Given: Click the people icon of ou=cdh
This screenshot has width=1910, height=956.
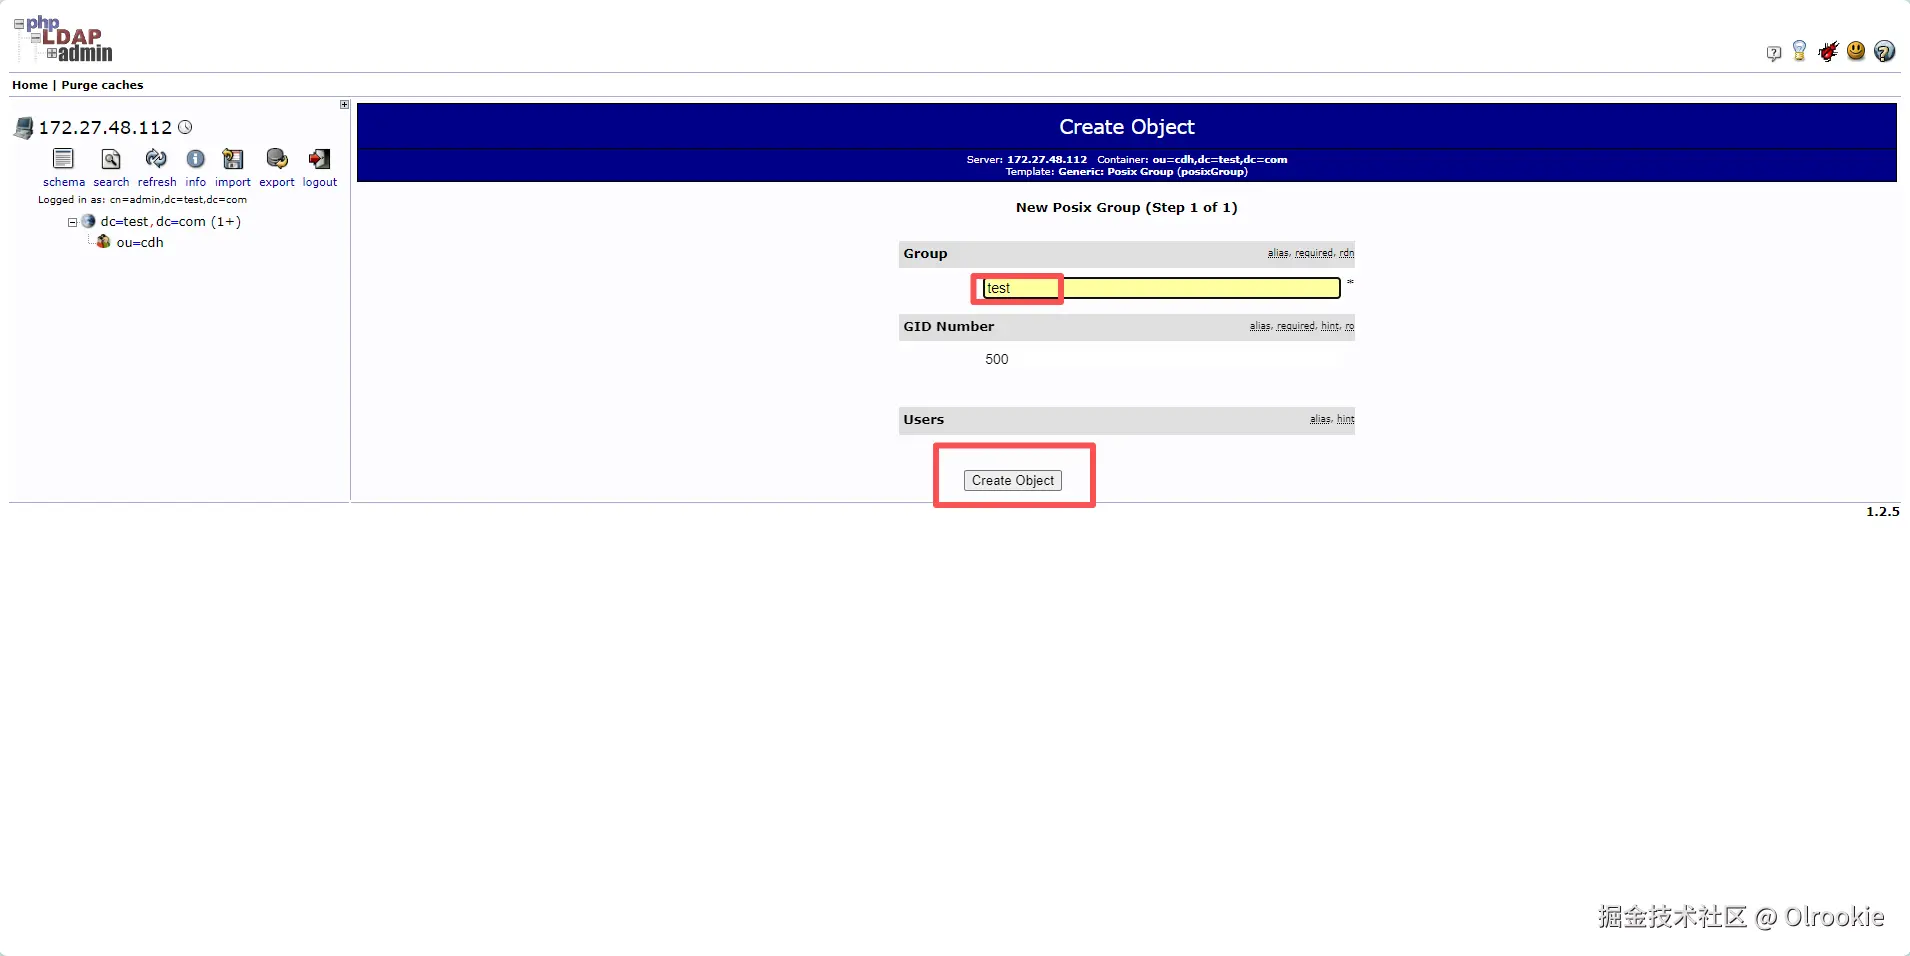Looking at the screenshot, I should pos(103,241).
